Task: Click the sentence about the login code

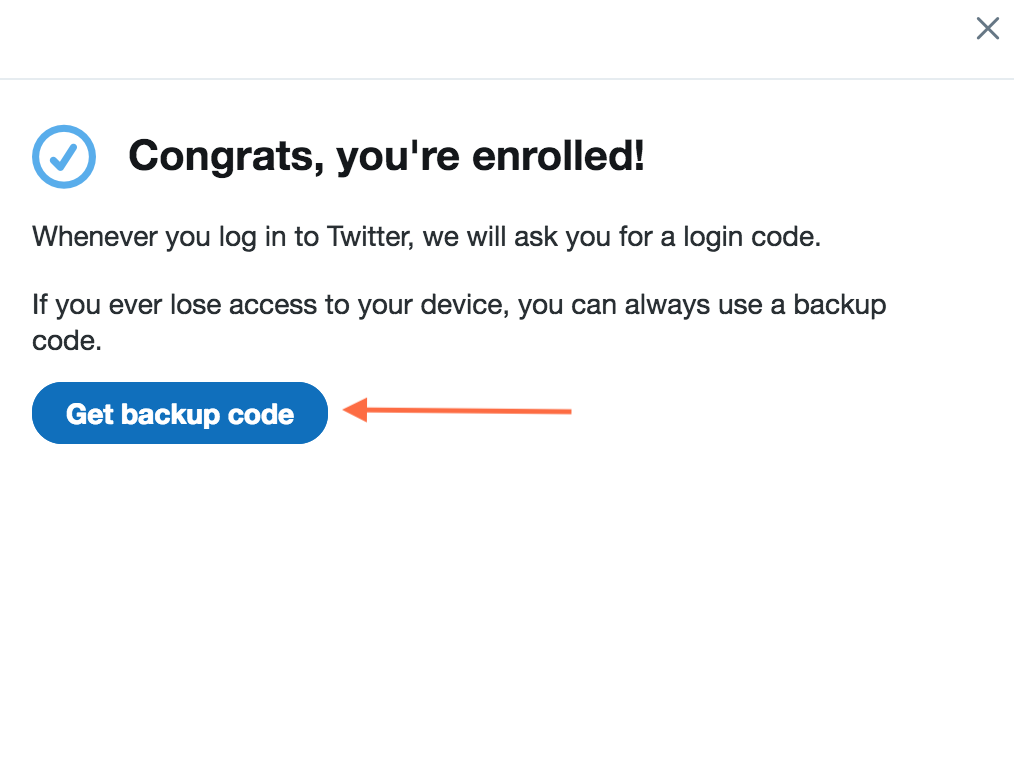Action: [x=426, y=240]
